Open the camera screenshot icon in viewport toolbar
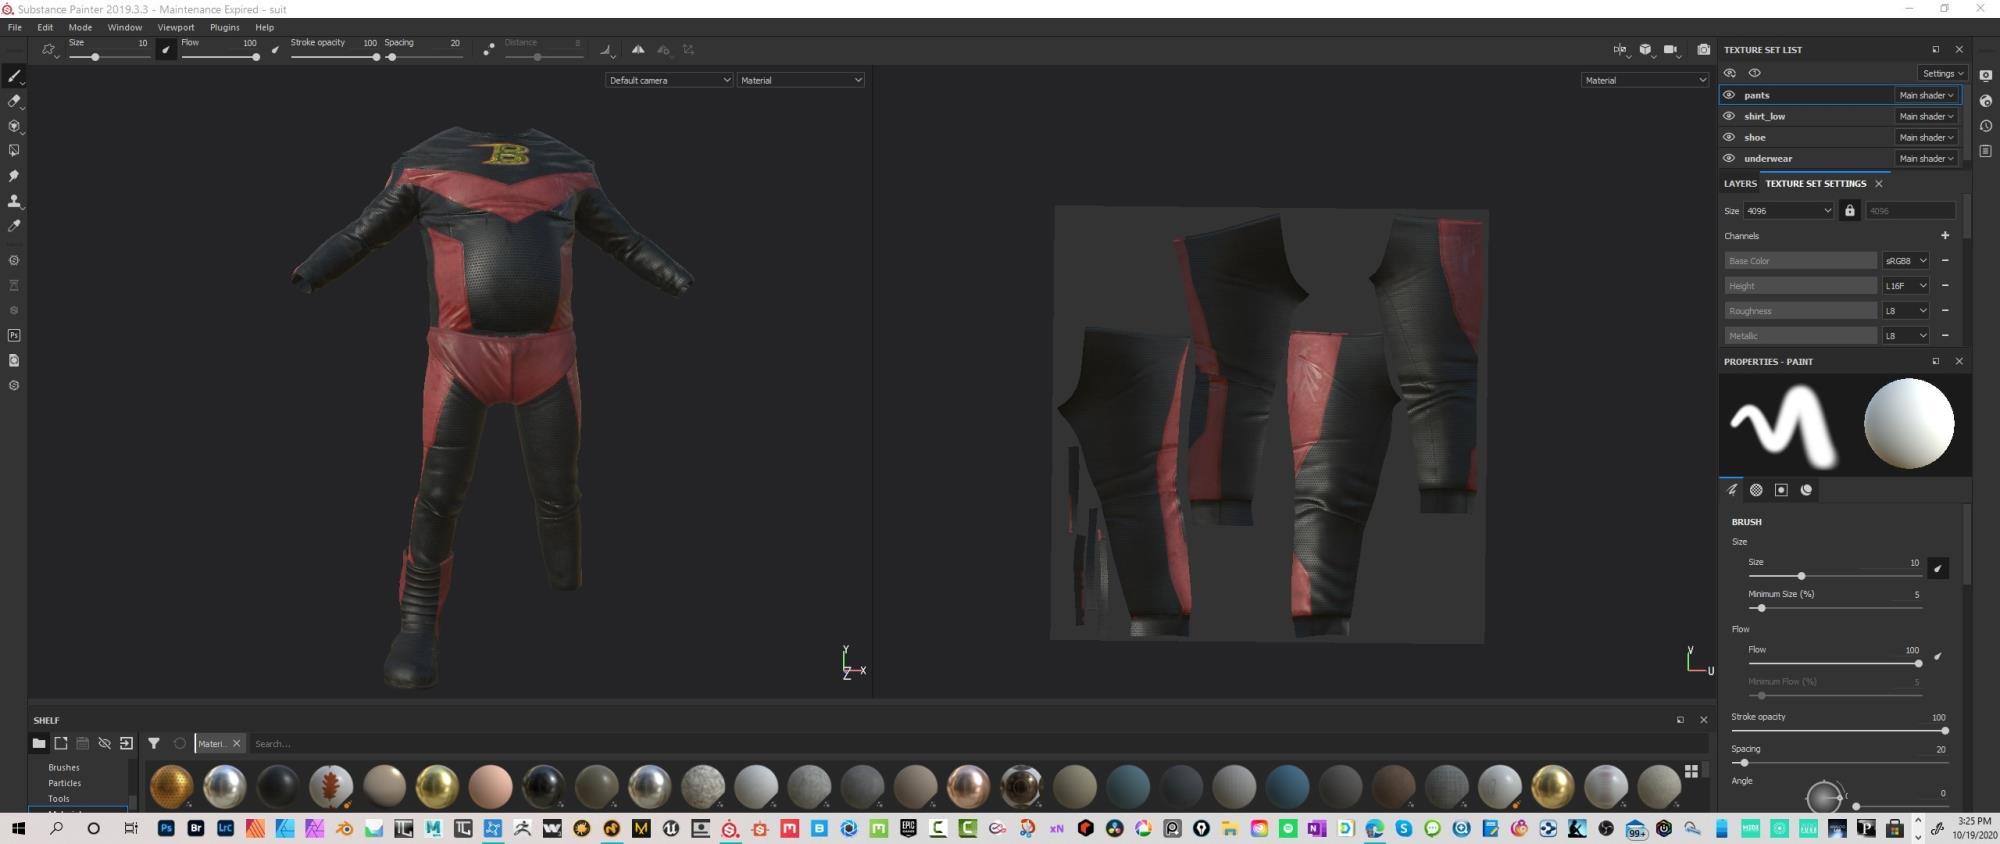2000x844 pixels. 1703,49
